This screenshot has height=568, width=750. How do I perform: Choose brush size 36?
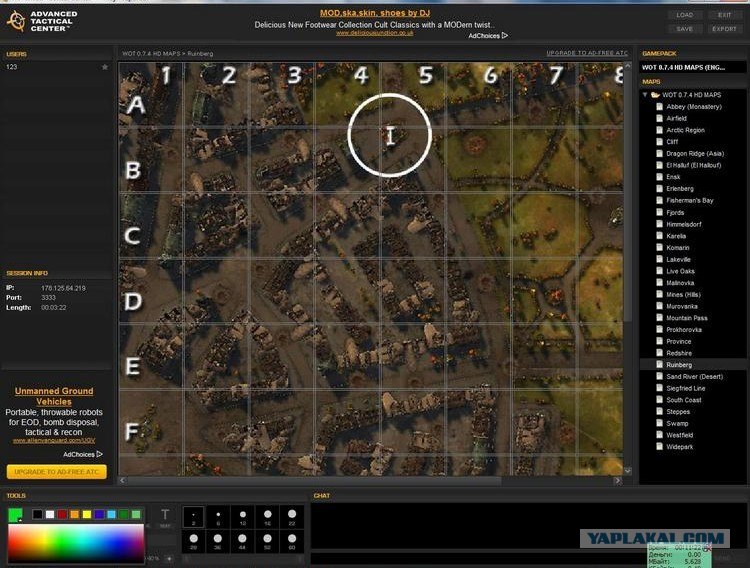tap(218, 541)
